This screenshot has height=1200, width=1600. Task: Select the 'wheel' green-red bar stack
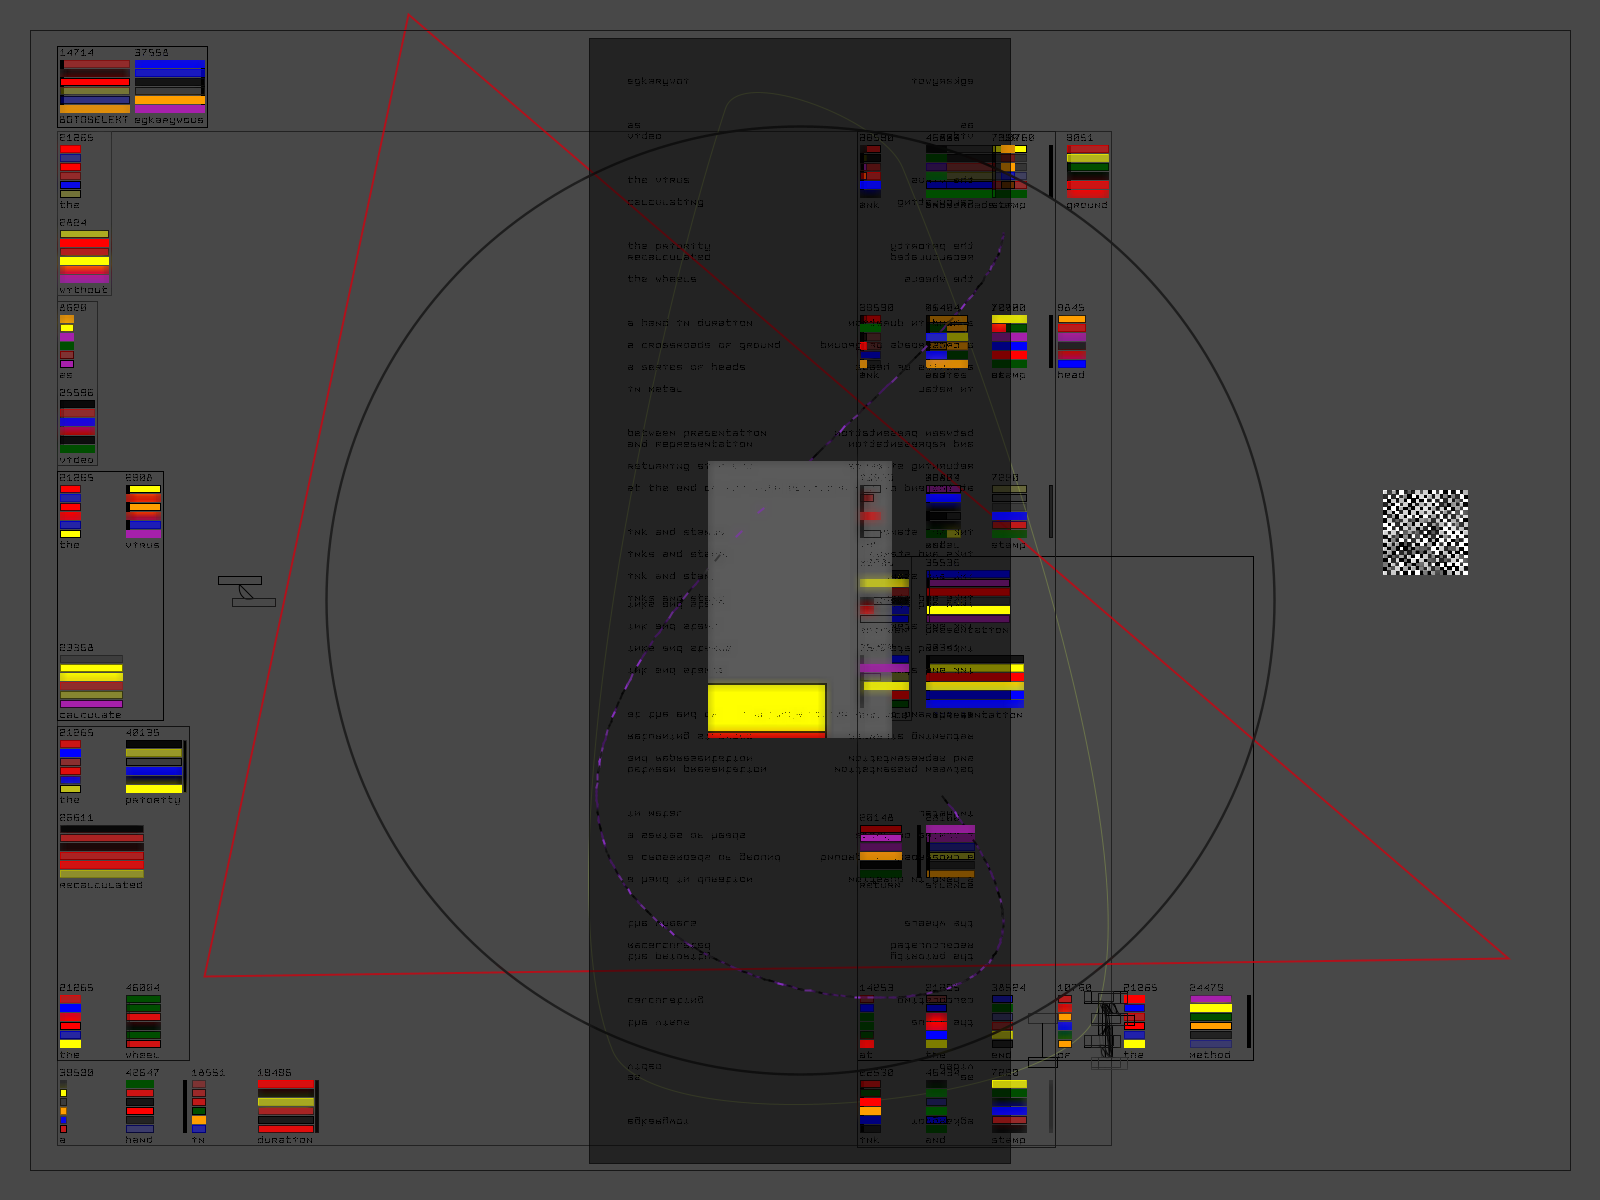click(143, 1022)
